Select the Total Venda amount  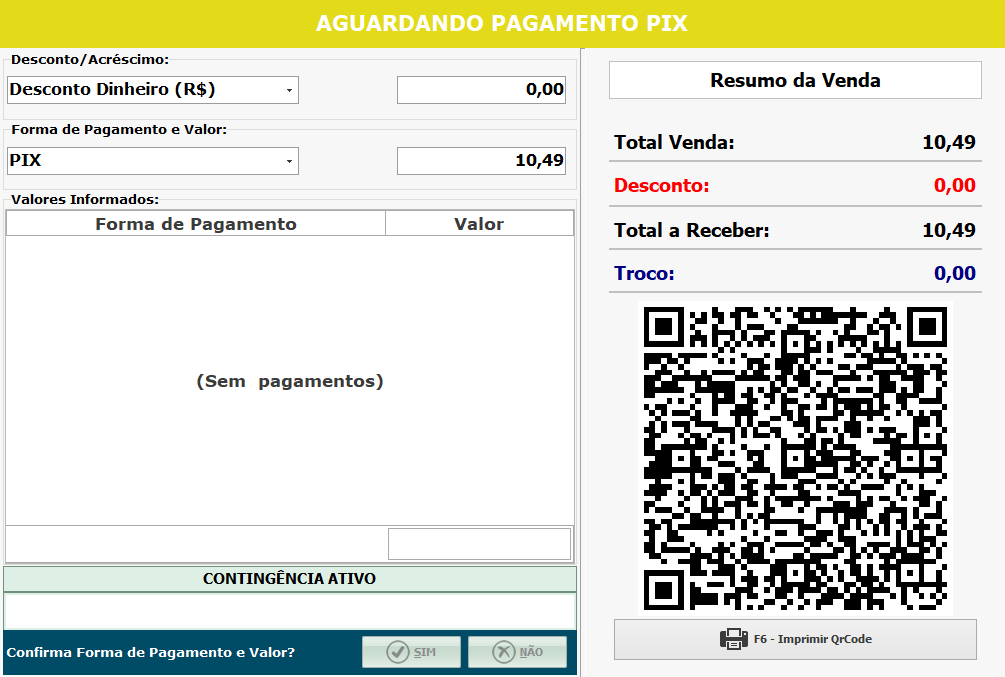pyautogui.click(x=948, y=143)
